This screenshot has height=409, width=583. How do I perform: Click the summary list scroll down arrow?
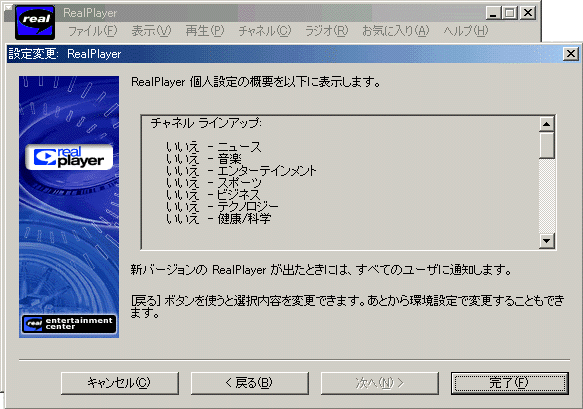click(547, 241)
